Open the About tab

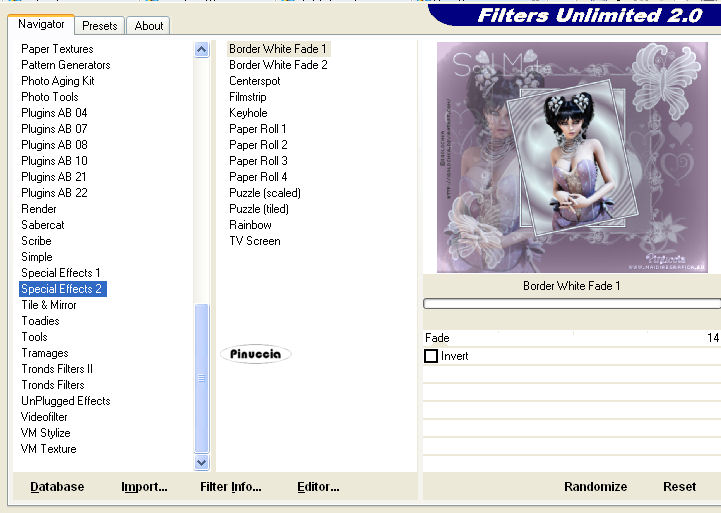tap(149, 26)
